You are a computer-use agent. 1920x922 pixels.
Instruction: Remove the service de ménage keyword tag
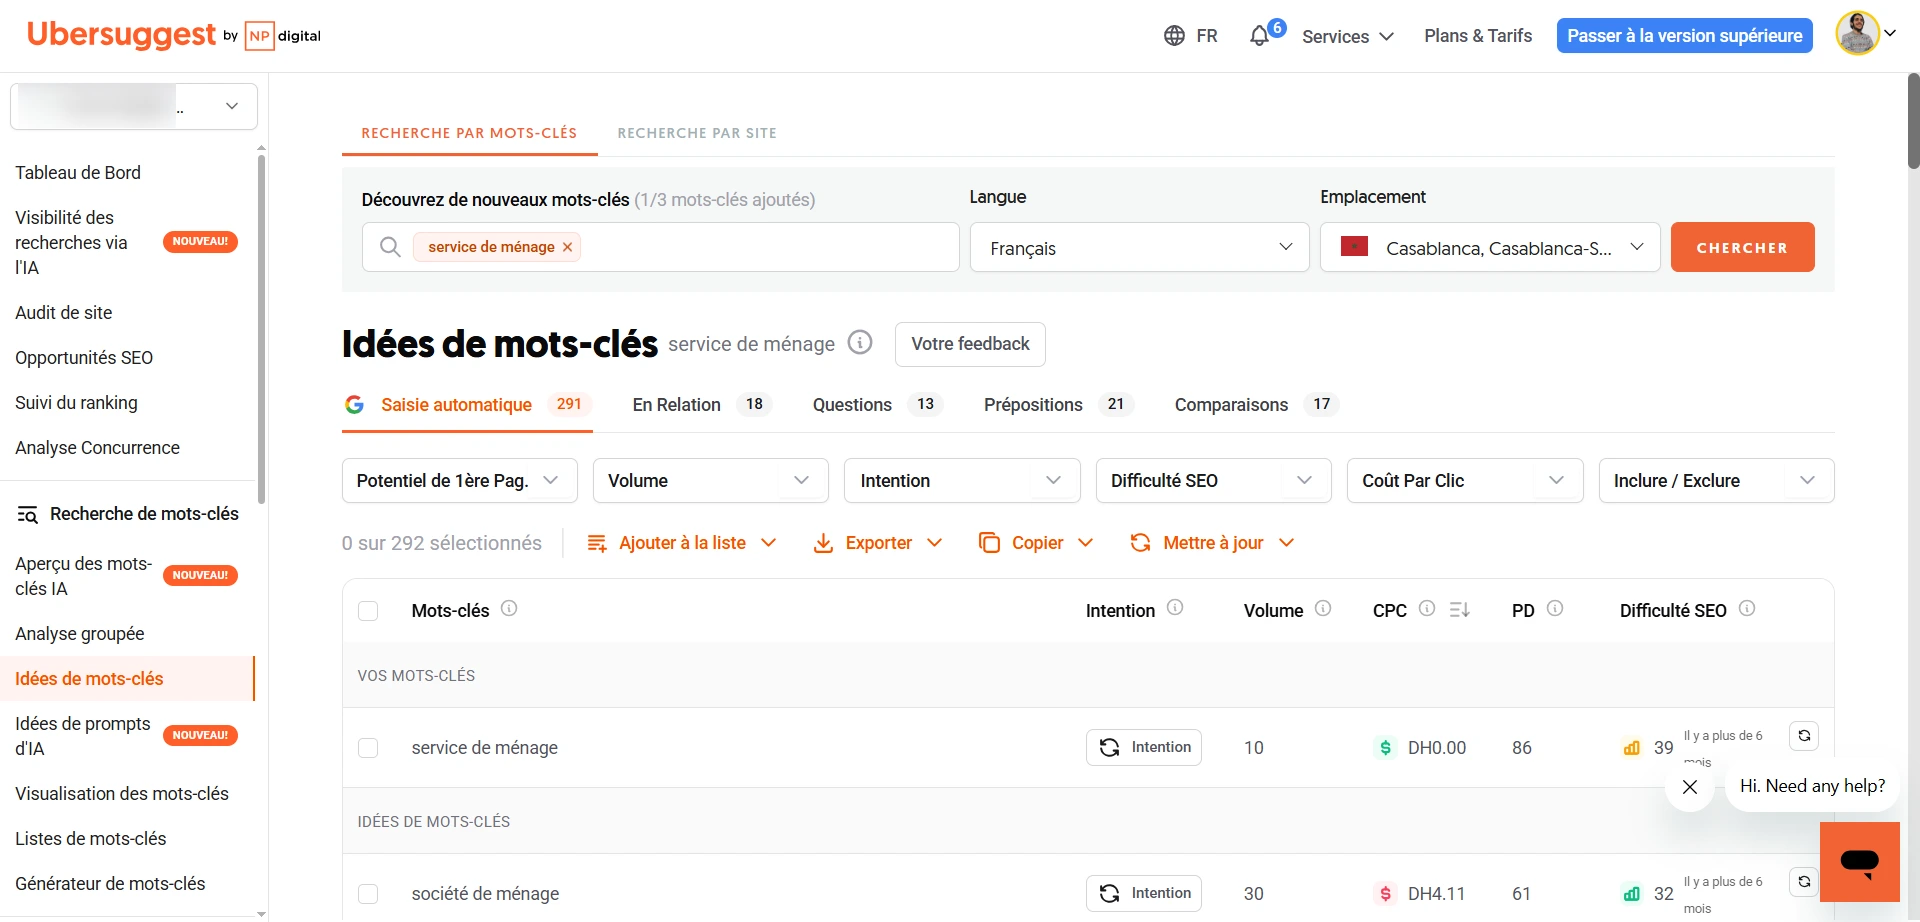[x=568, y=247]
